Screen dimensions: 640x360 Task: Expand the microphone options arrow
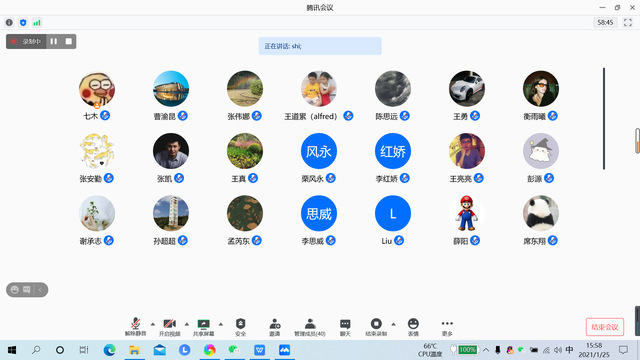pyautogui.click(x=153, y=324)
